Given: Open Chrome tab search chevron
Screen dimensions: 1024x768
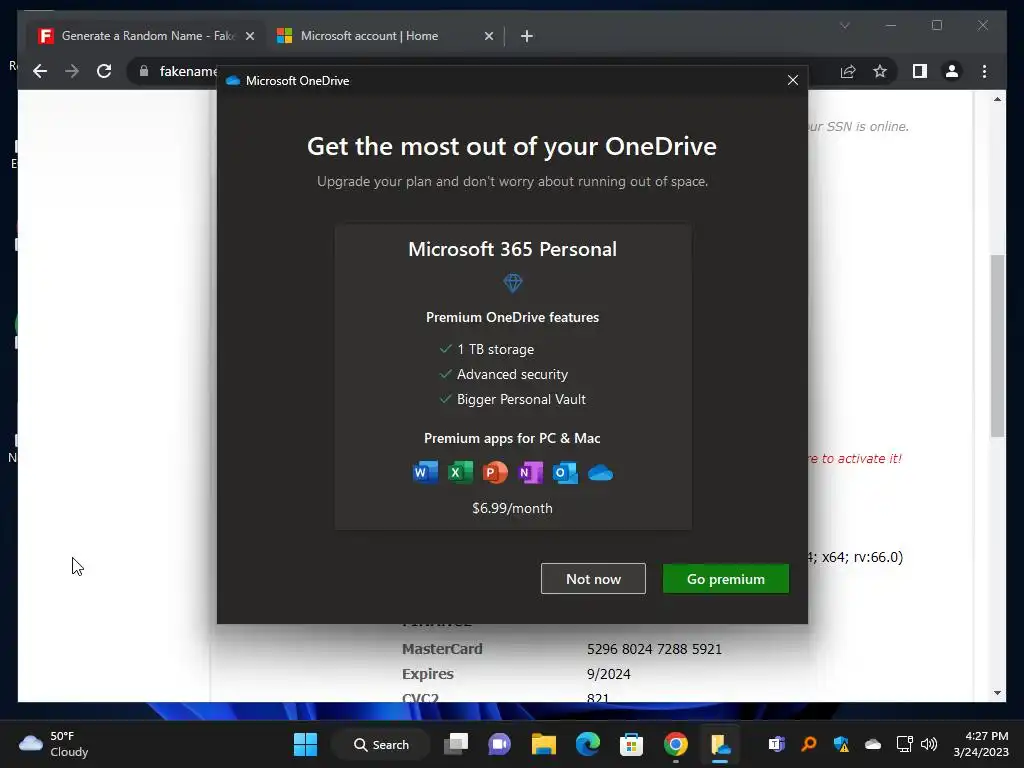Looking at the screenshot, I should coord(844,25).
